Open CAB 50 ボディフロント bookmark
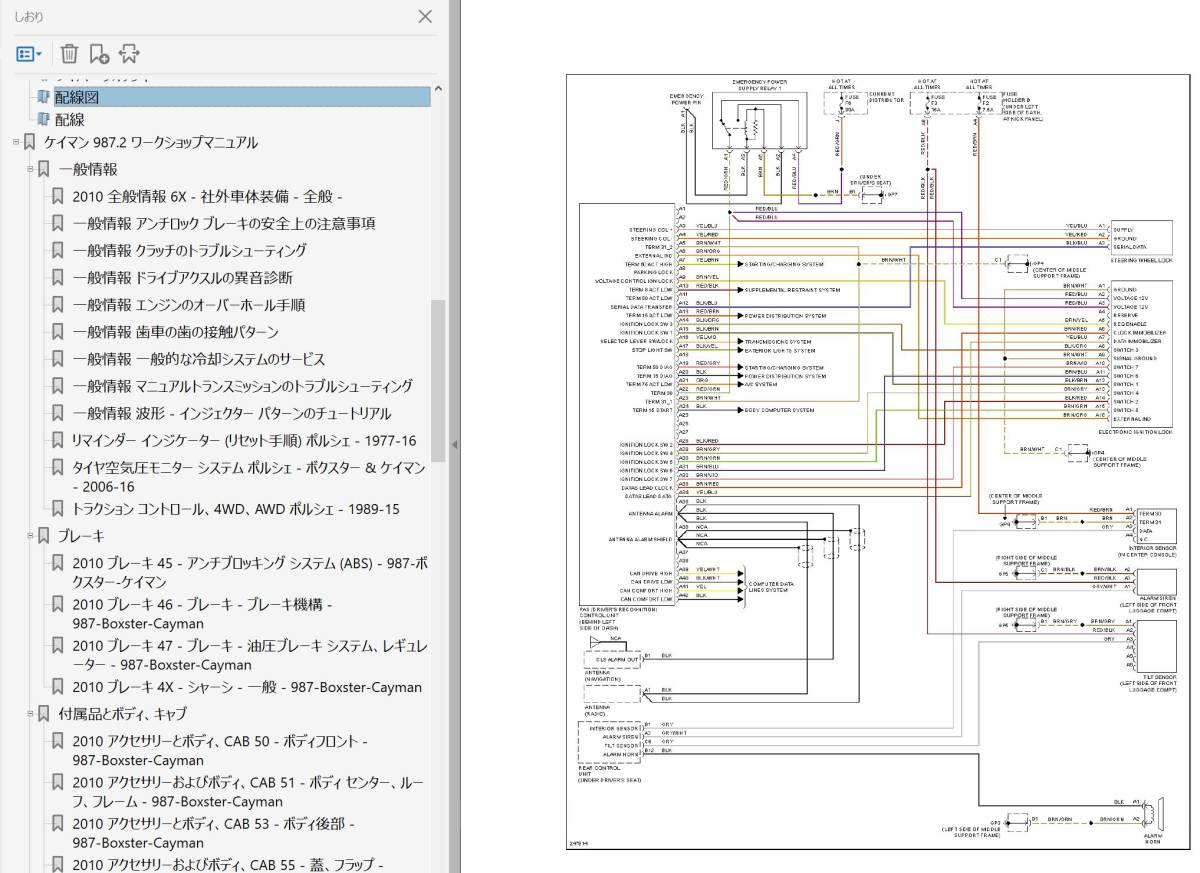 point(219,750)
